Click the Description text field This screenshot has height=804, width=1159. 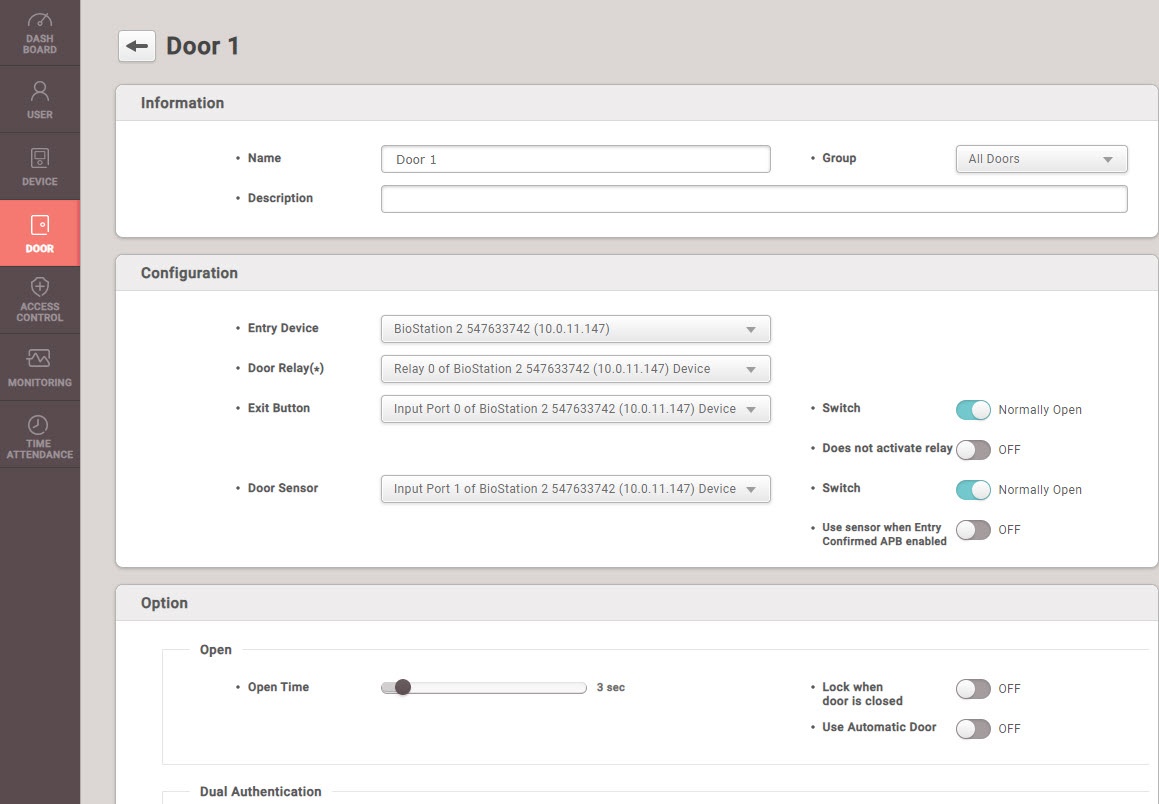click(753, 199)
